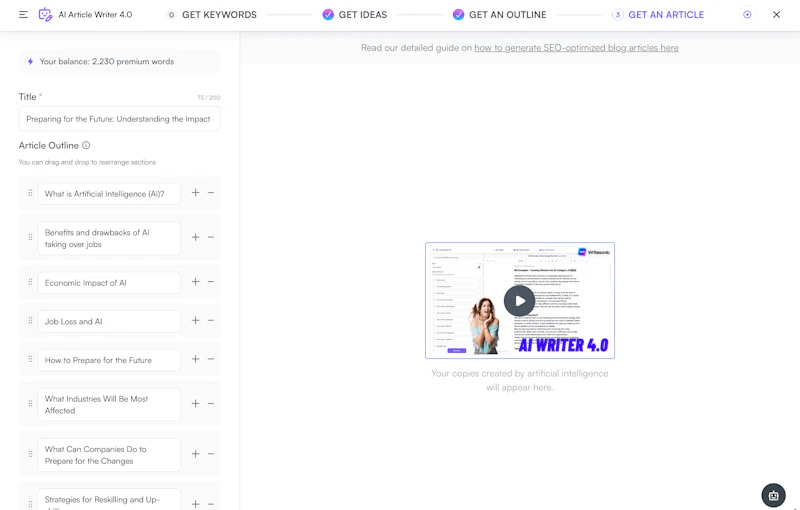This screenshot has height=510, width=800.
Task: Click the lightning balance icon
Action: coord(30,61)
